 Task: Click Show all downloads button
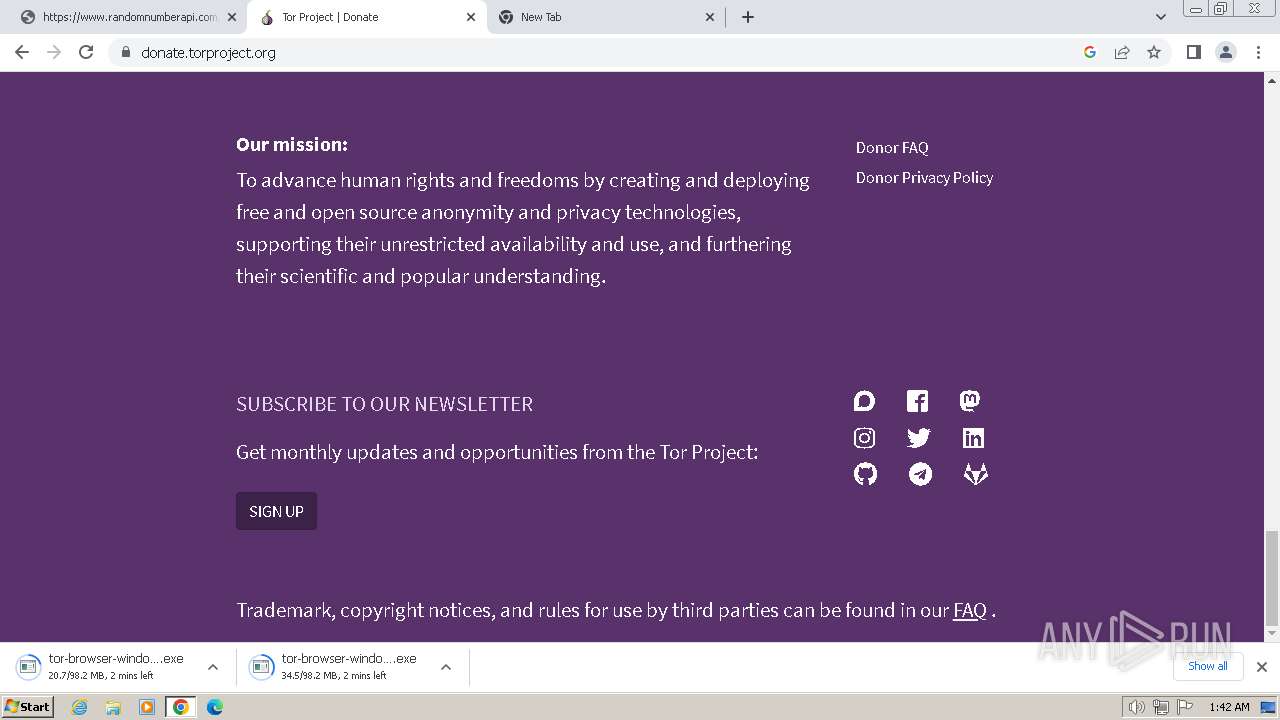tap(1207, 666)
